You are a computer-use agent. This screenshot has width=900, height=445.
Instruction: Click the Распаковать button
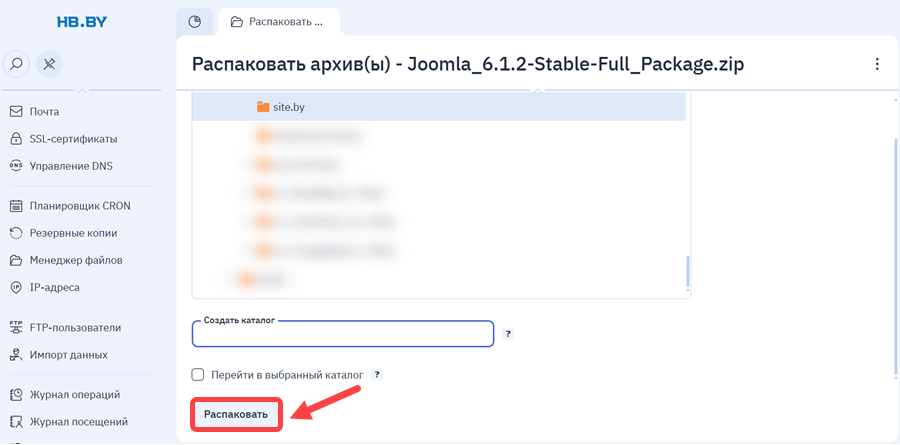[x=236, y=414]
